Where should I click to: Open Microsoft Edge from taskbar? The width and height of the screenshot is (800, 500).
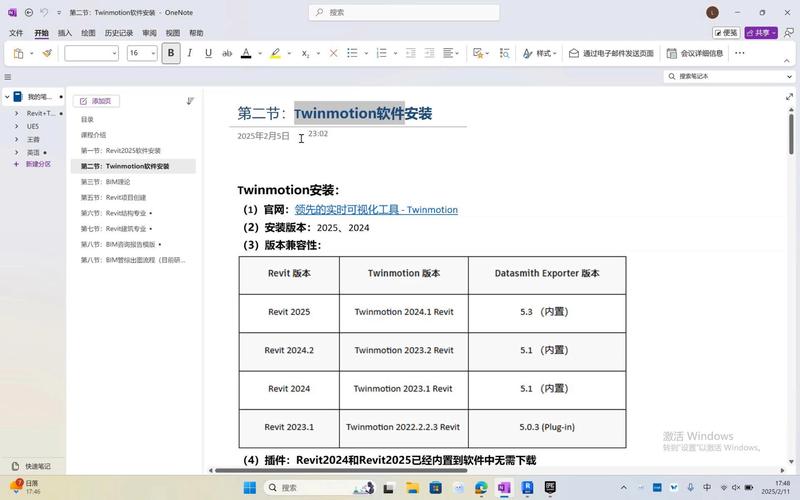click(x=481, y=488)
